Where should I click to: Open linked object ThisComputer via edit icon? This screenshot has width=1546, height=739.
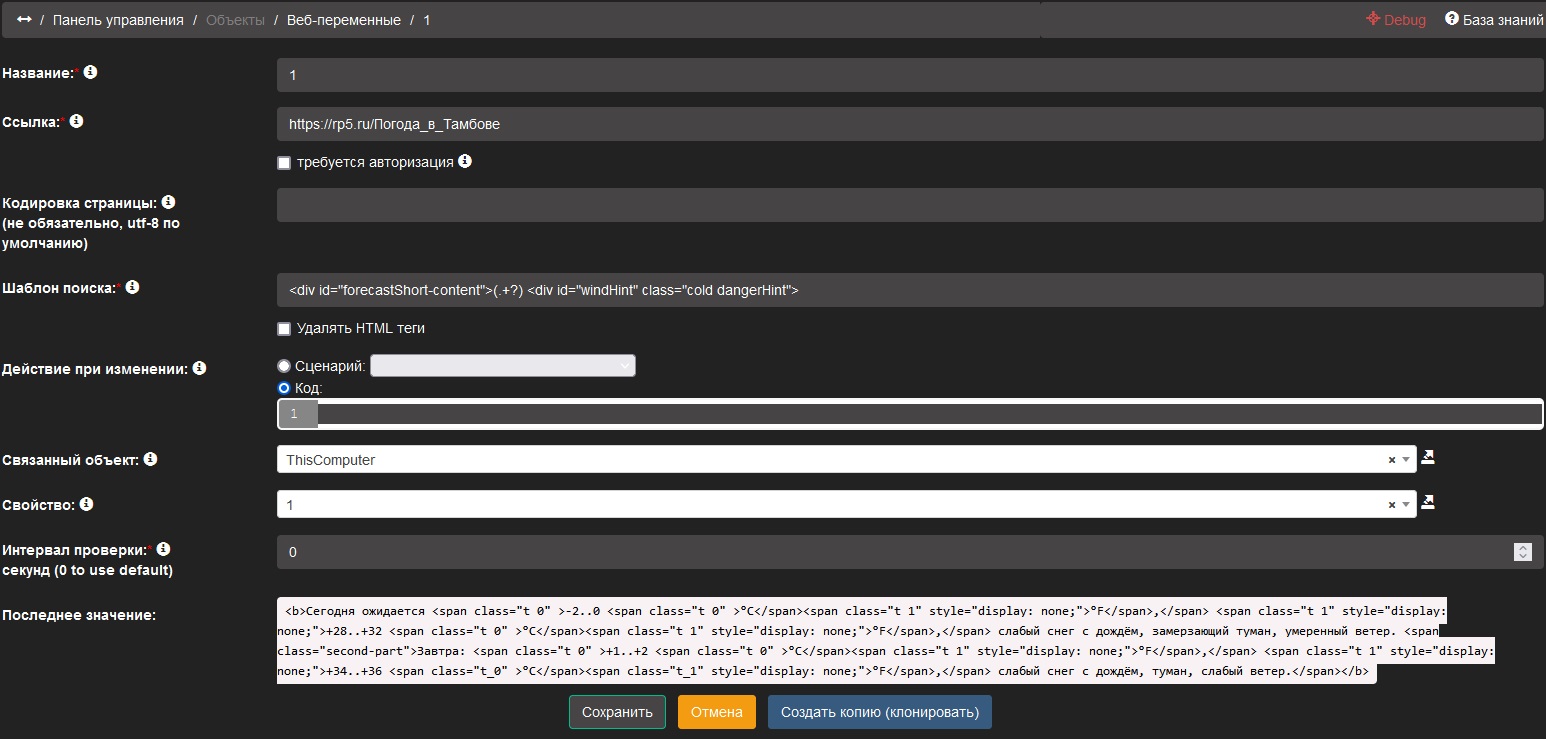point(1428,457)
